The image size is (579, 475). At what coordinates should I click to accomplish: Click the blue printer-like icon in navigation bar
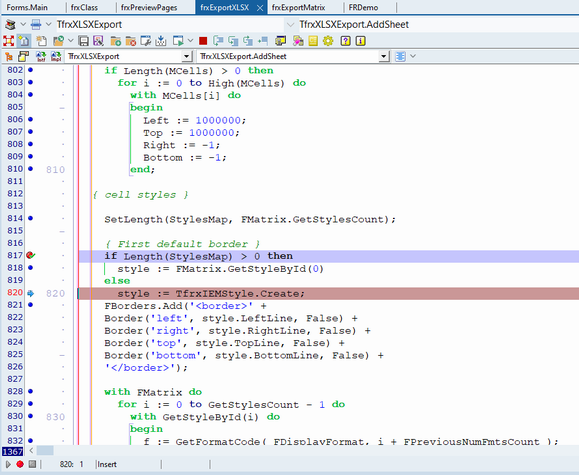coord(36,25)
